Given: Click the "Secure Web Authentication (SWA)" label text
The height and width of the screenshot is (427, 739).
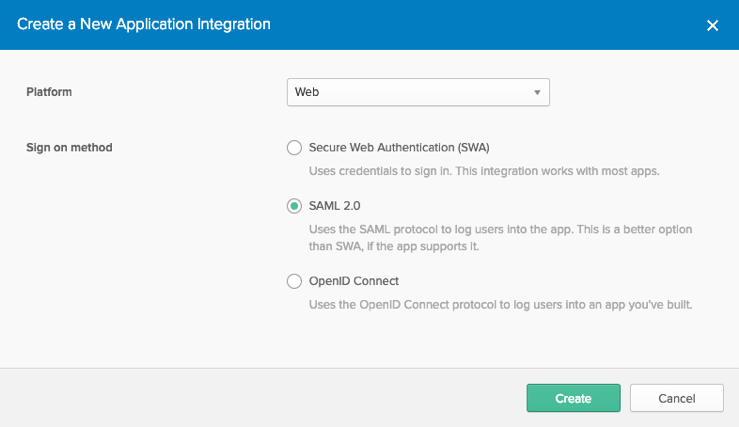Looking at the screenshot, I should (399, 148).
